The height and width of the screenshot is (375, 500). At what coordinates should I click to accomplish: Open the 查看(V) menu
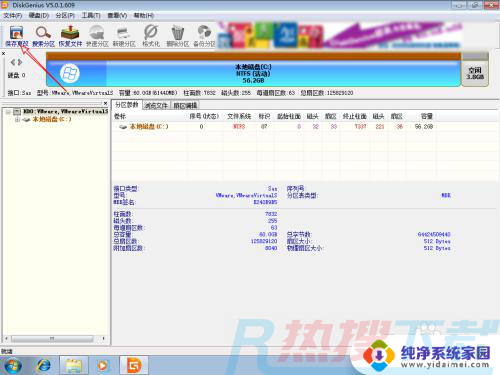[x=117, y=15]
